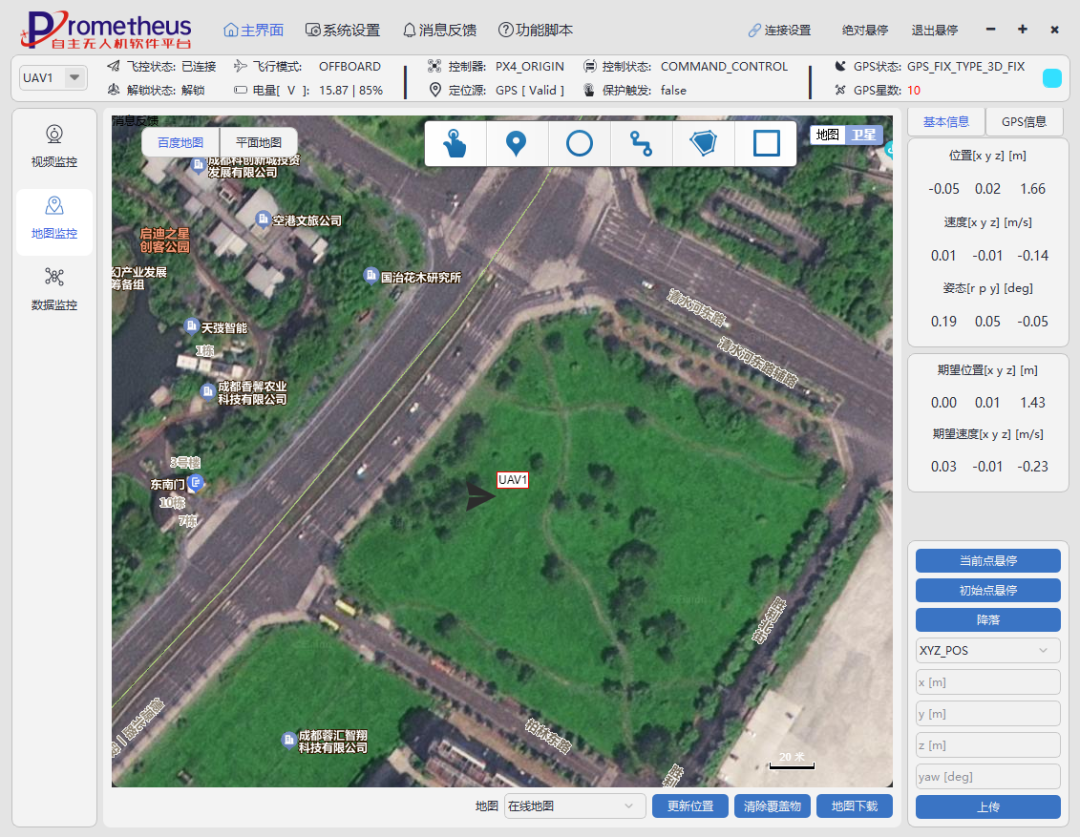Screen dimensions: 1080x837
Task: Click the yaw [deg] input field
Action: pos(987,777)
